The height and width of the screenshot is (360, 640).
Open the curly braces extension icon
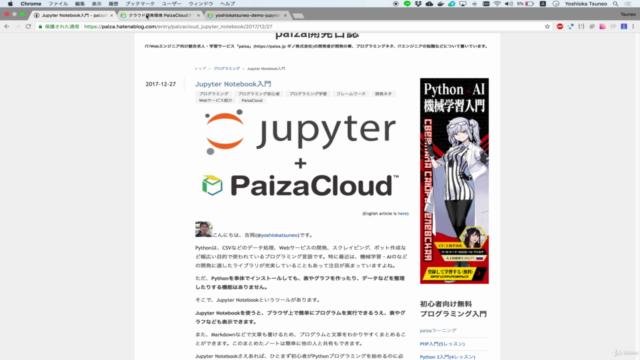[581, 27]
